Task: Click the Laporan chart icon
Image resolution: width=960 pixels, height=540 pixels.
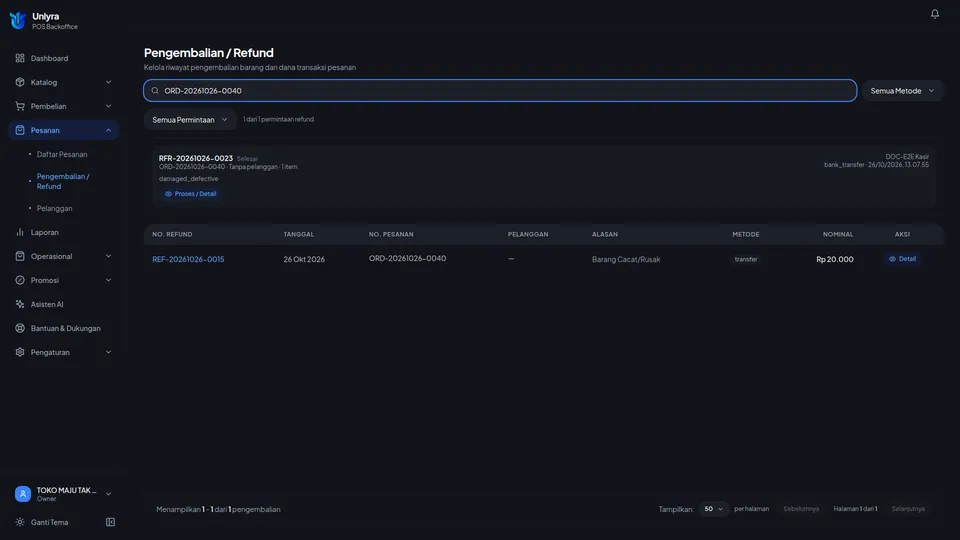Action: pos(20,232)
